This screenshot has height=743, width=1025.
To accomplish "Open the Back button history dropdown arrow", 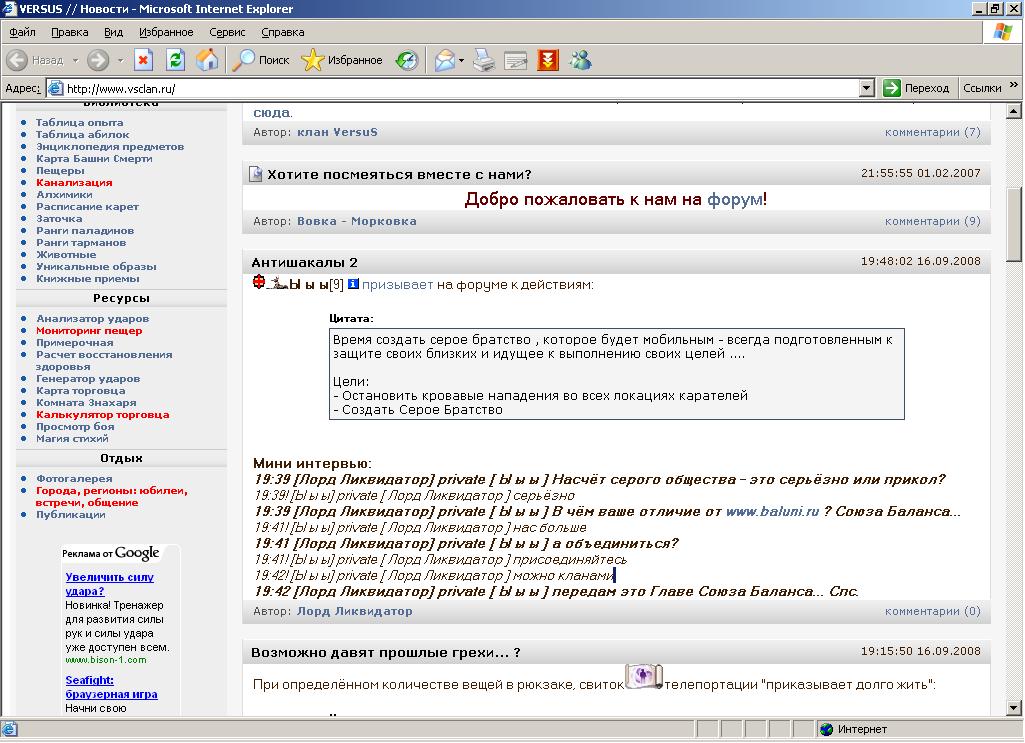I will tap(74, 60).
